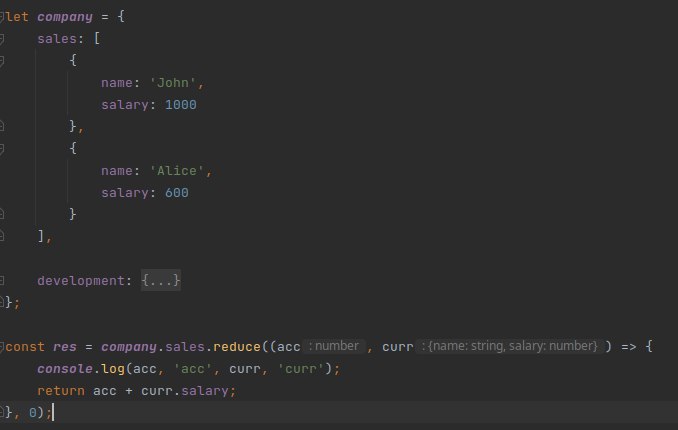
Task: Collapse fold marker on 'const res' line
Action: 2,347
